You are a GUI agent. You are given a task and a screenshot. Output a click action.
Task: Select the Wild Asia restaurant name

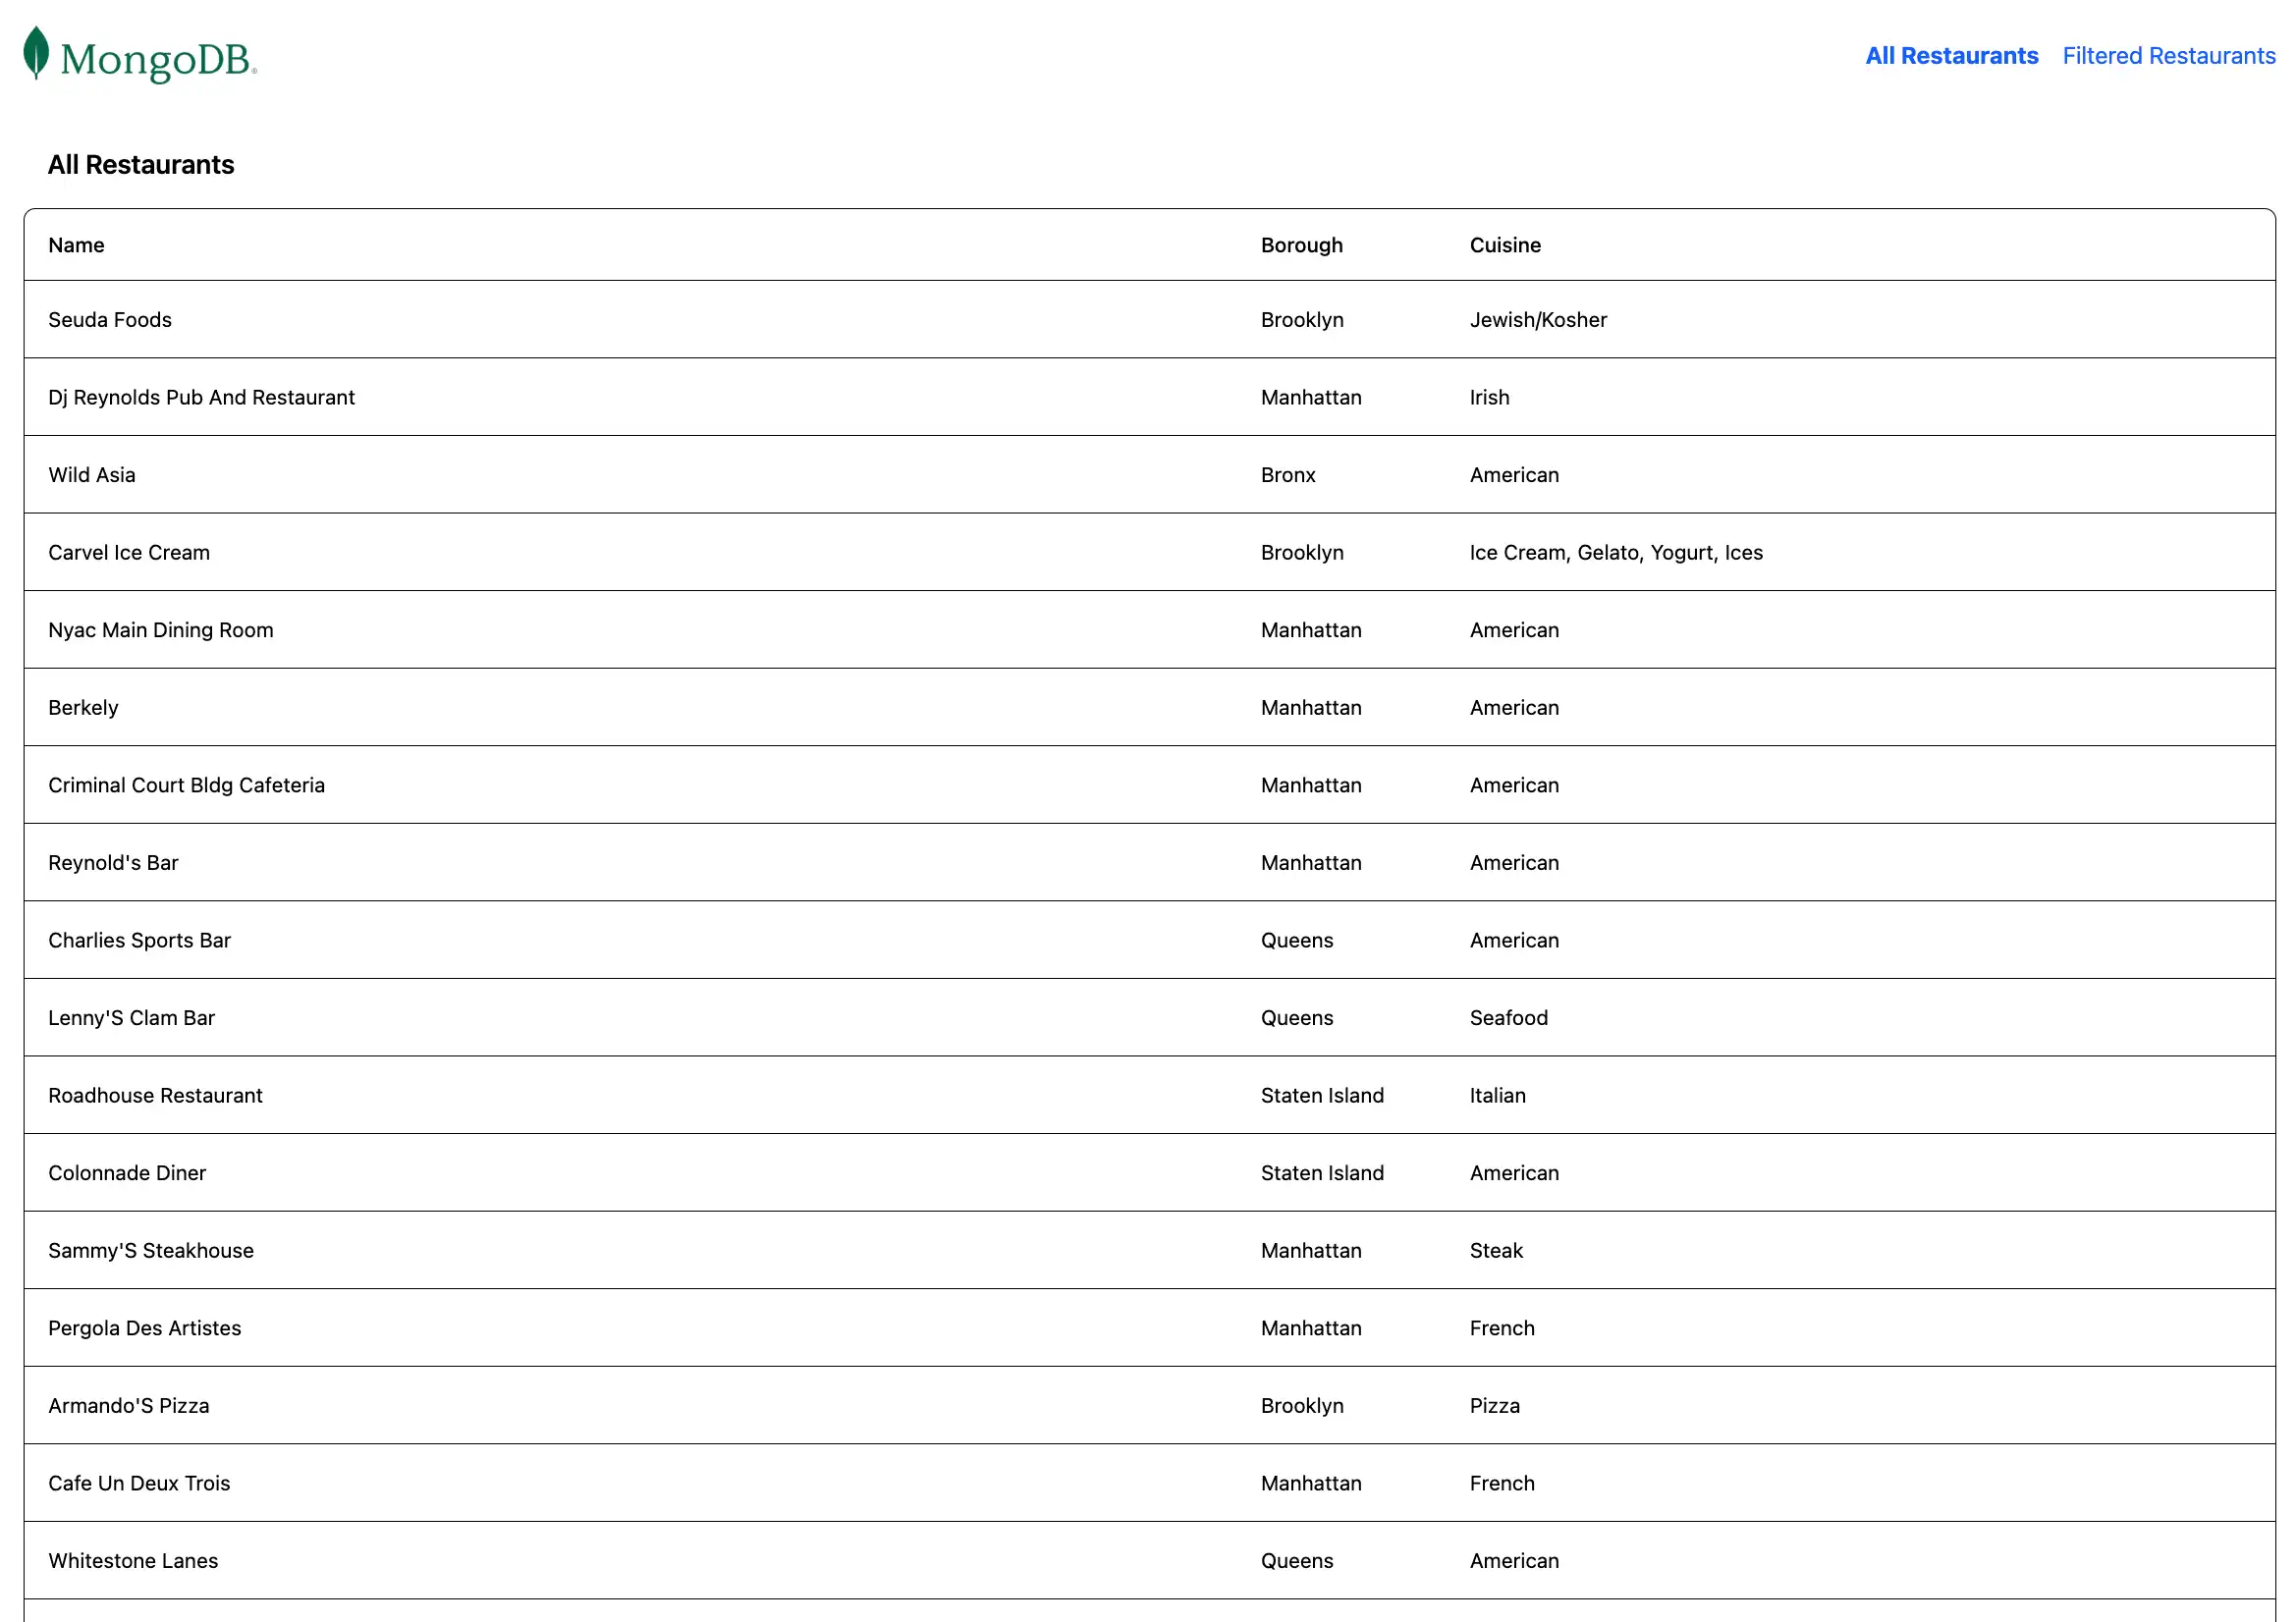click(x=92, y=475)
